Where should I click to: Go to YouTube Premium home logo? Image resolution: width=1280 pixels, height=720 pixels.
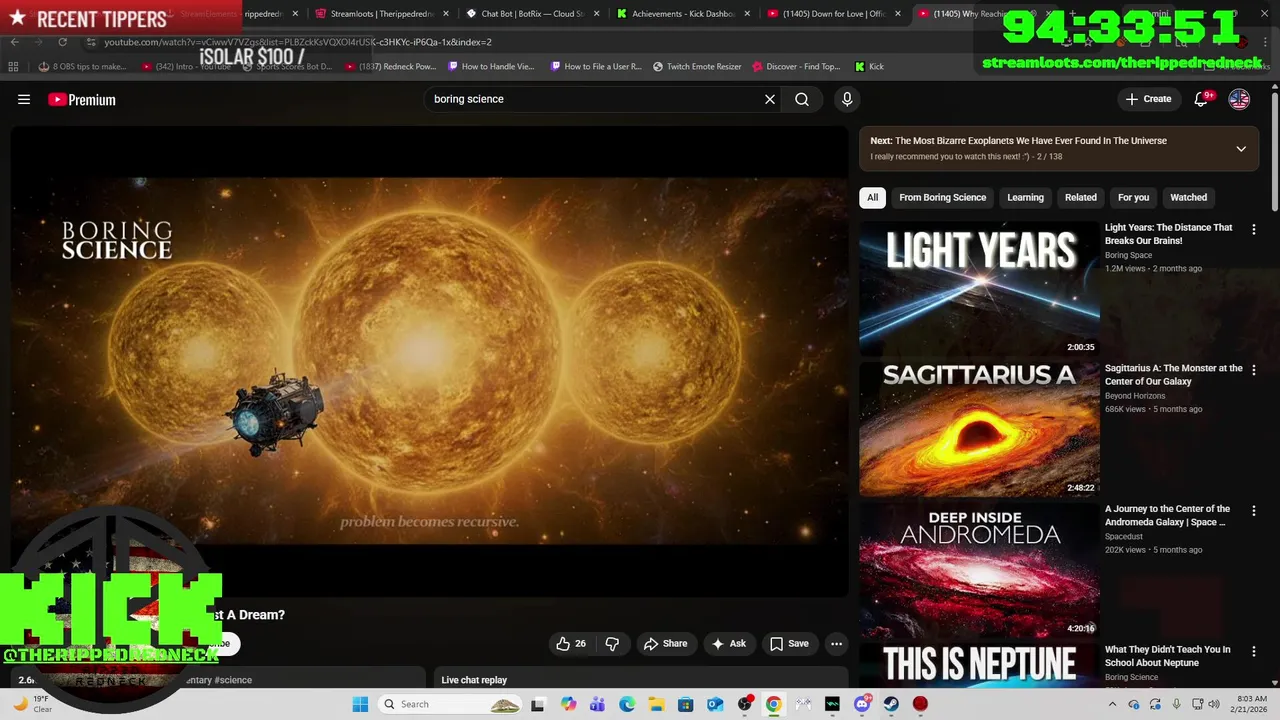82,99
